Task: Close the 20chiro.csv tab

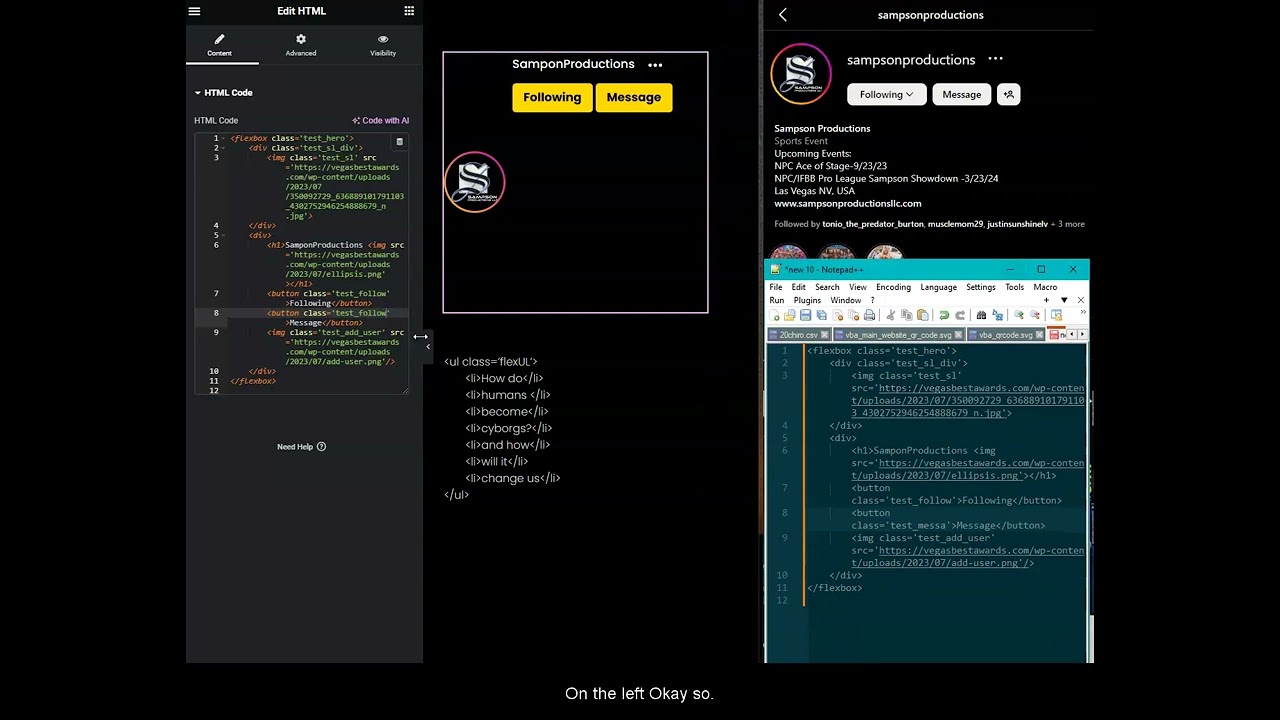Action: [824, 335]
